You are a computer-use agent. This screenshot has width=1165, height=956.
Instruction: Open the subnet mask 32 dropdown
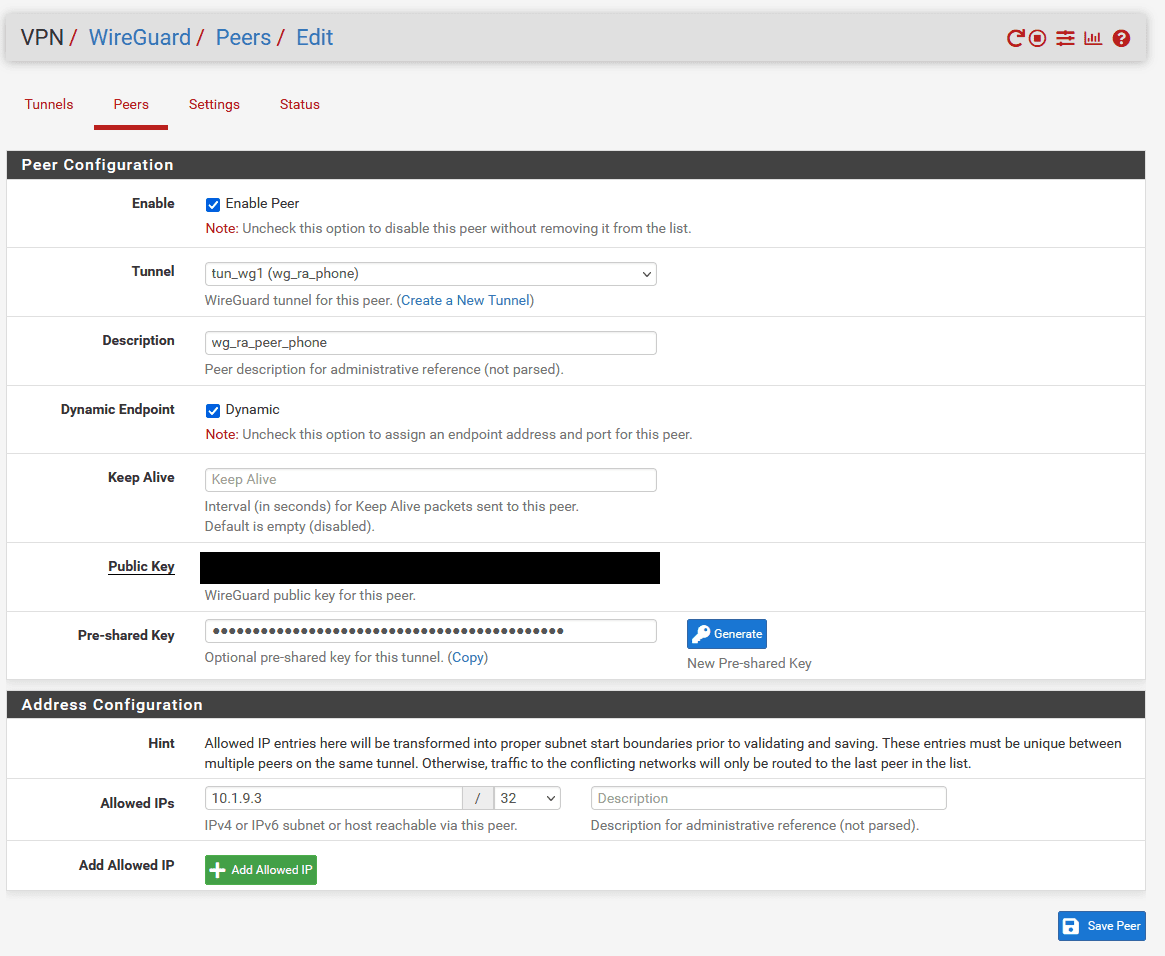527,799
